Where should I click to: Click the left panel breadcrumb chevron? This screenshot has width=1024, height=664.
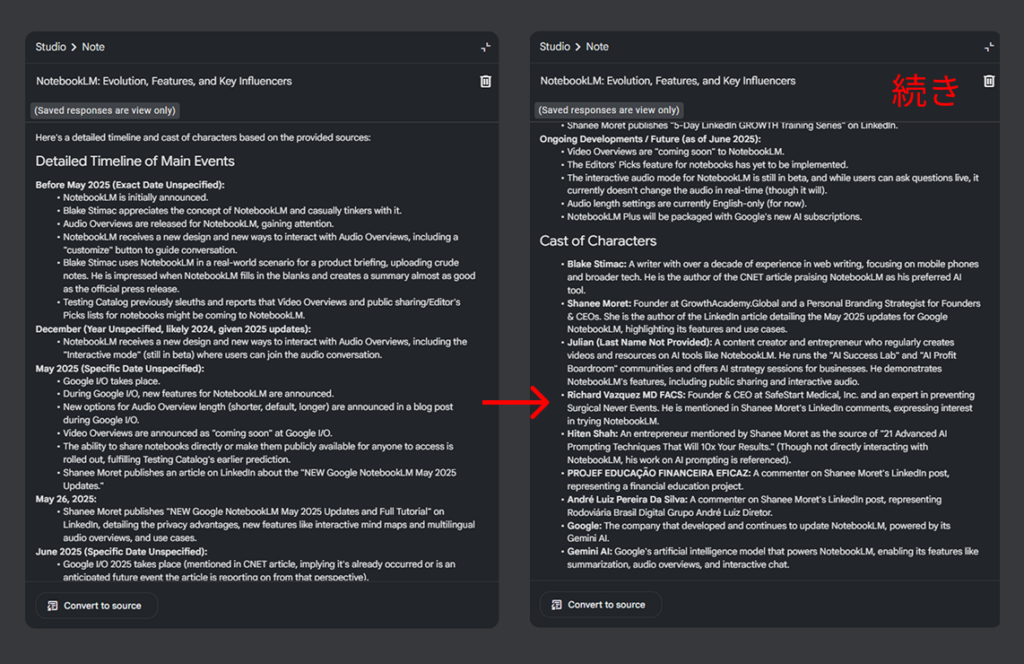[74, 47]
